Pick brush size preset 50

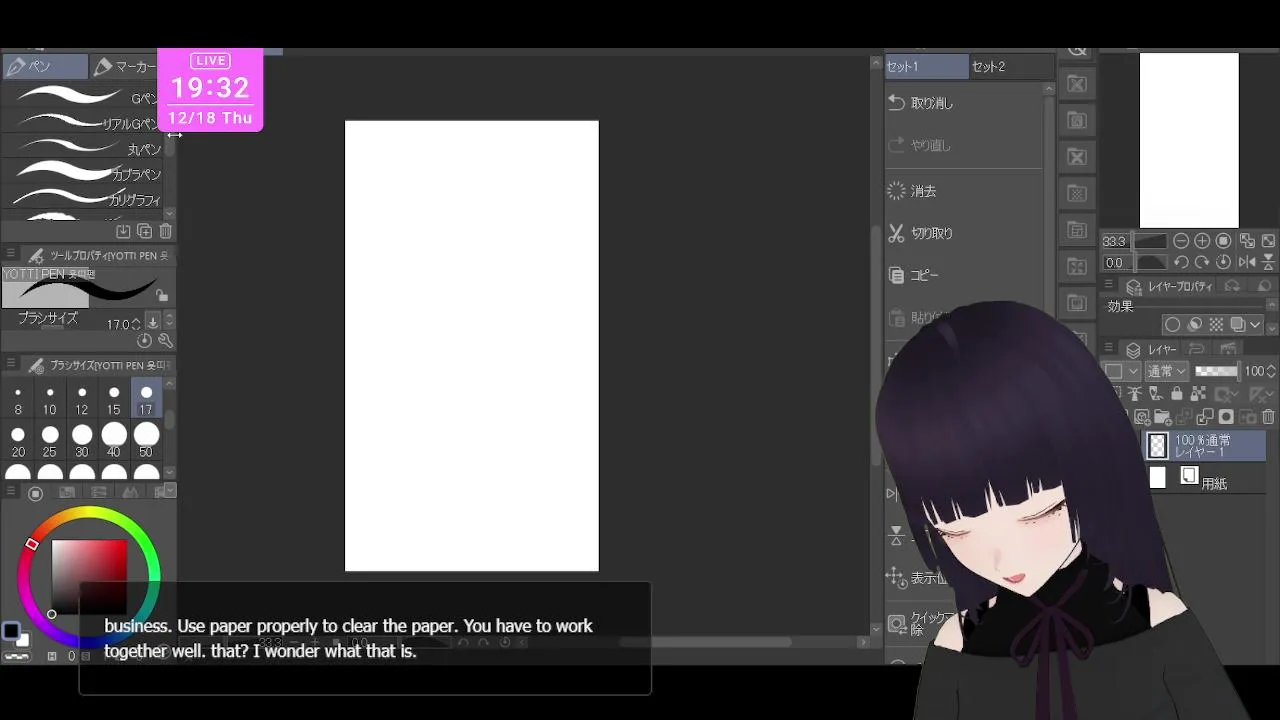coord(146,441)
